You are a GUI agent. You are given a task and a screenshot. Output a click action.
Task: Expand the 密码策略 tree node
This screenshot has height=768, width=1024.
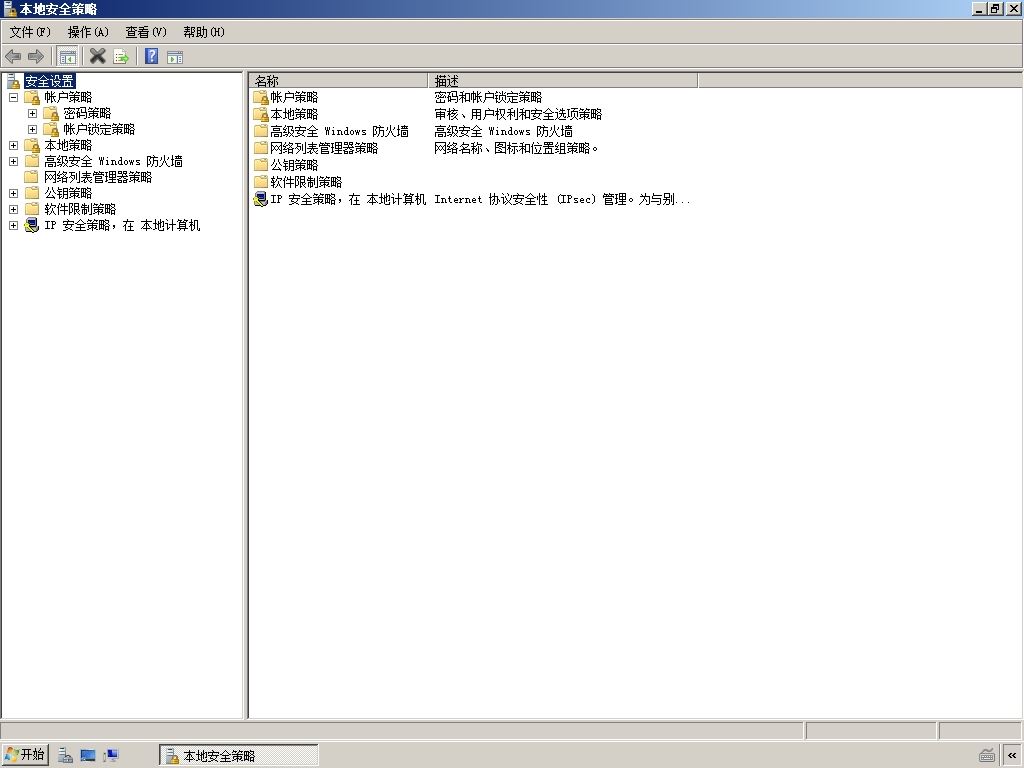click(32, 114)
